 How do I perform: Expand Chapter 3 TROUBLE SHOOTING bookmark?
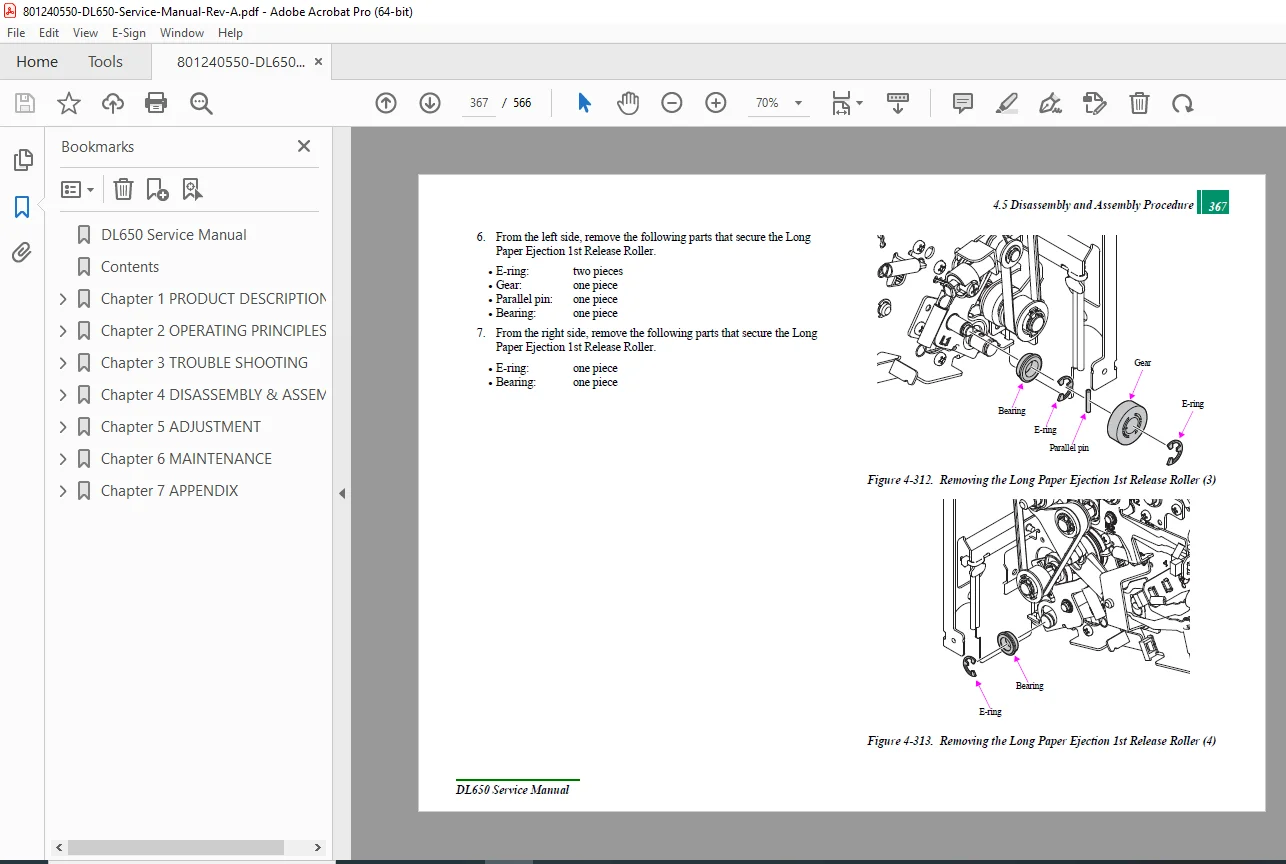(64, 363)
